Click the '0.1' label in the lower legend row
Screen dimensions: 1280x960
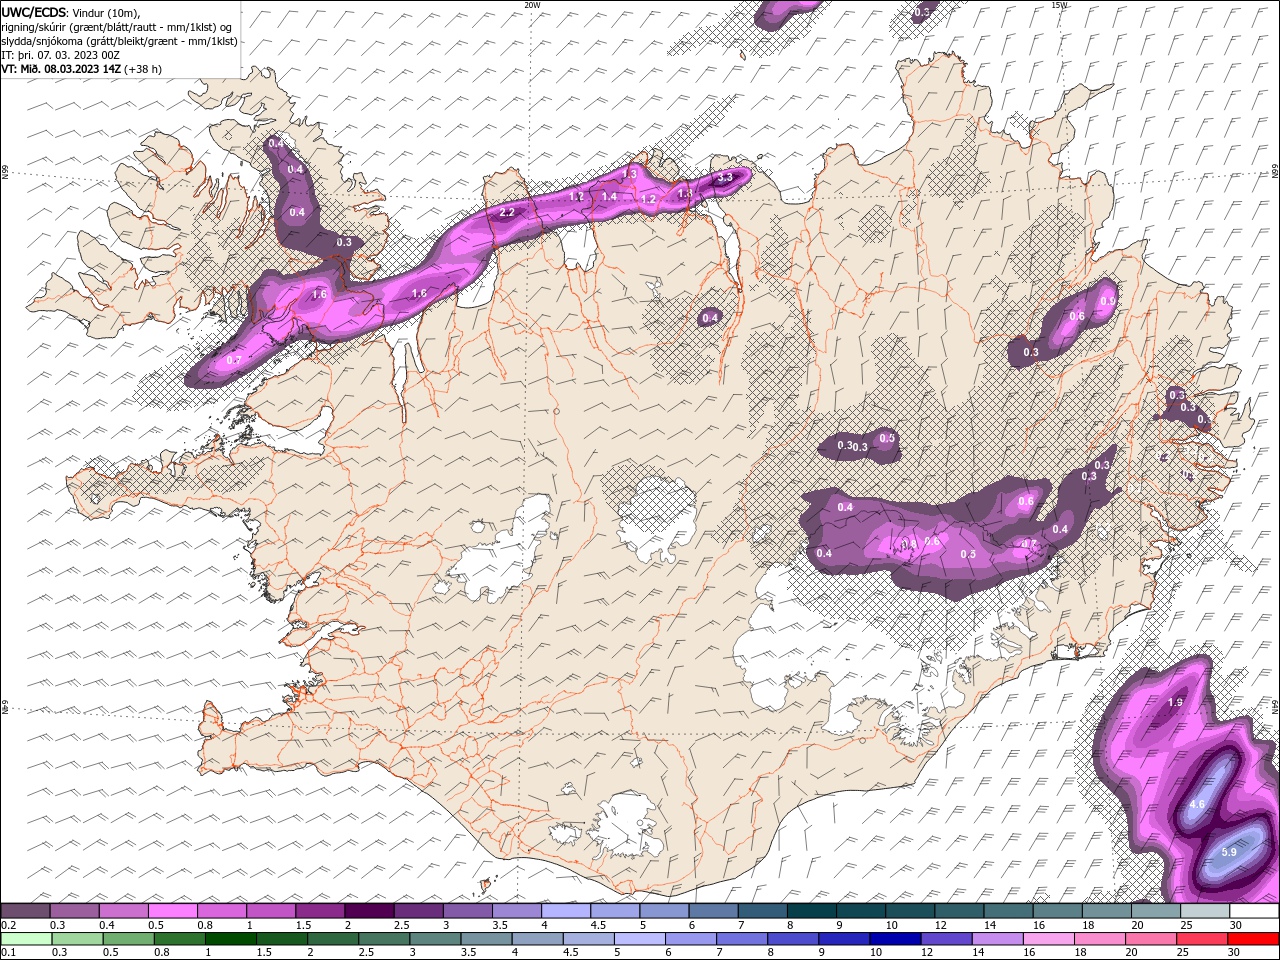7,953
